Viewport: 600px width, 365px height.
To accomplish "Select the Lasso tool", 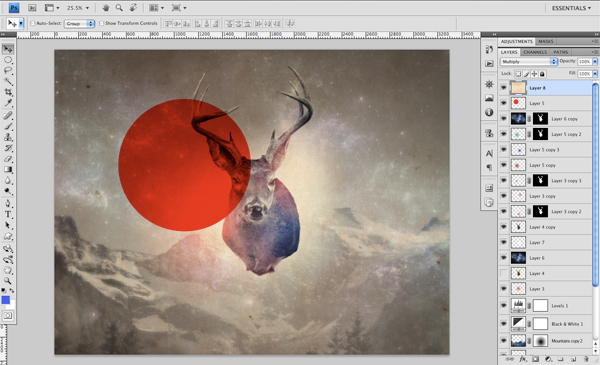I will point(8,71).
